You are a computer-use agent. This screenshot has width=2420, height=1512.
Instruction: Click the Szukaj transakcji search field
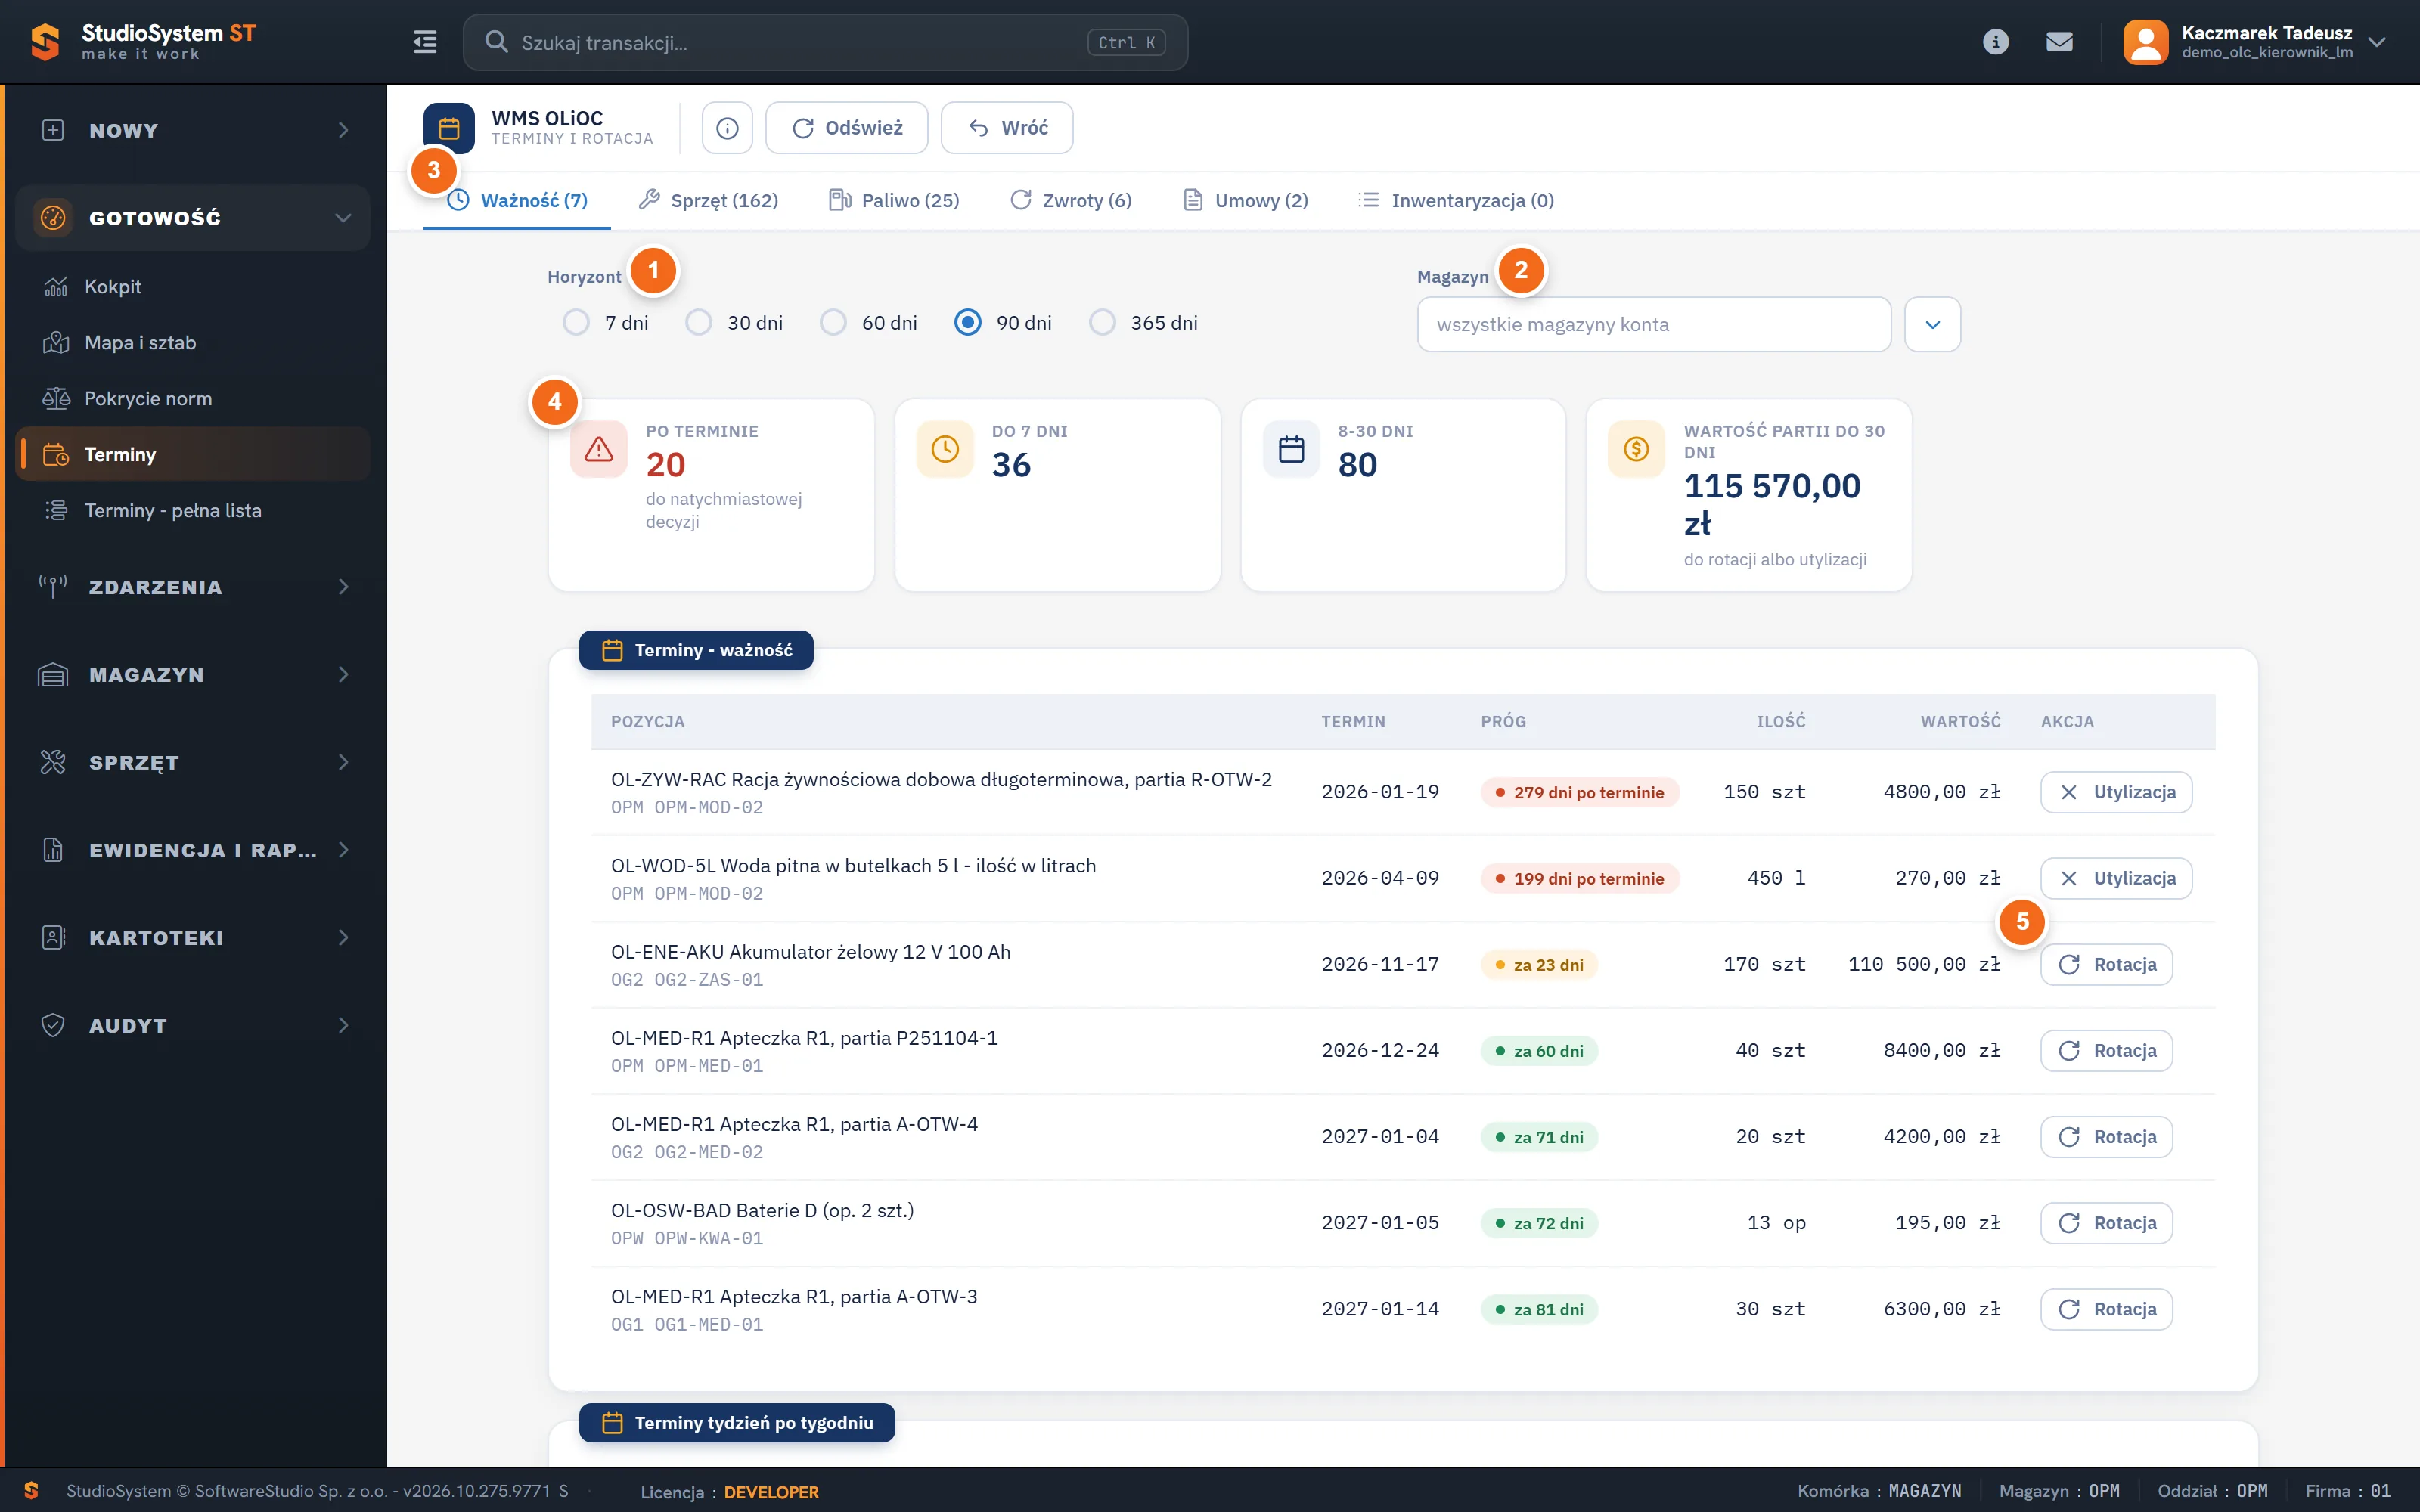[825, 42]
